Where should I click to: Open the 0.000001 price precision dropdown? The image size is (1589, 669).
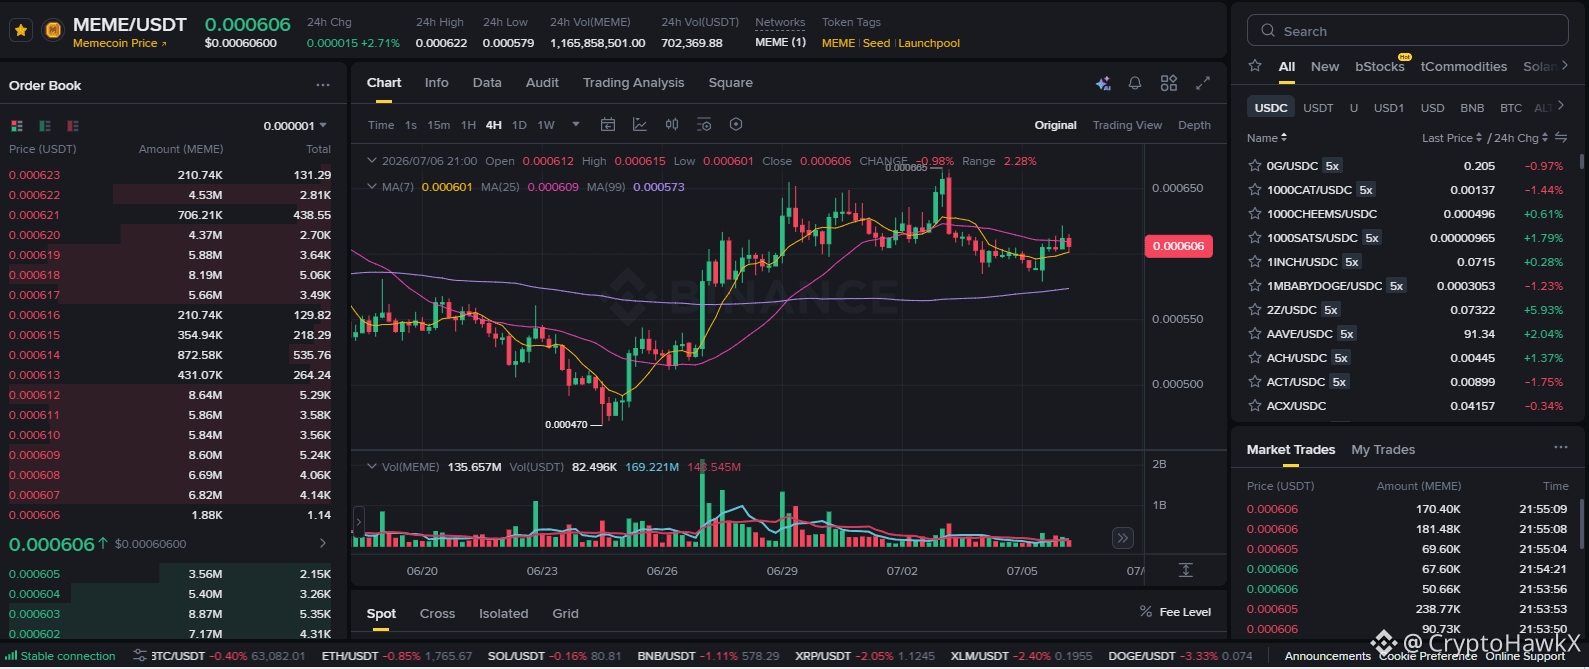click(x=295, y=126)
